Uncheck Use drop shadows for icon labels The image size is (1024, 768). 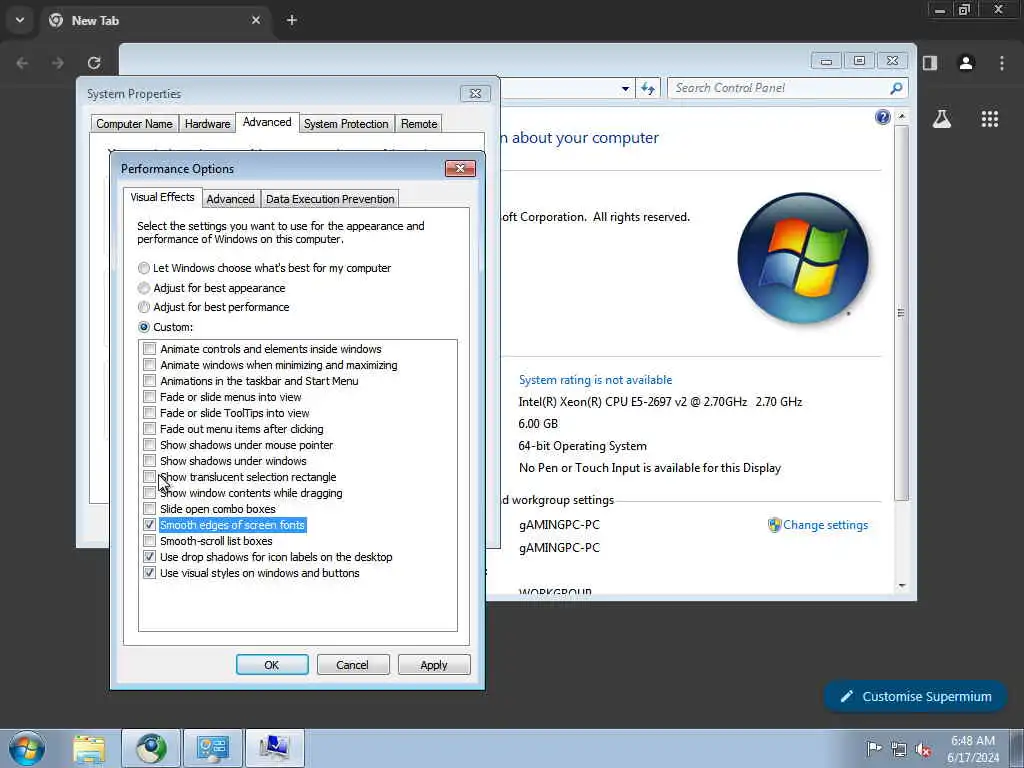[x=150, y=557]
